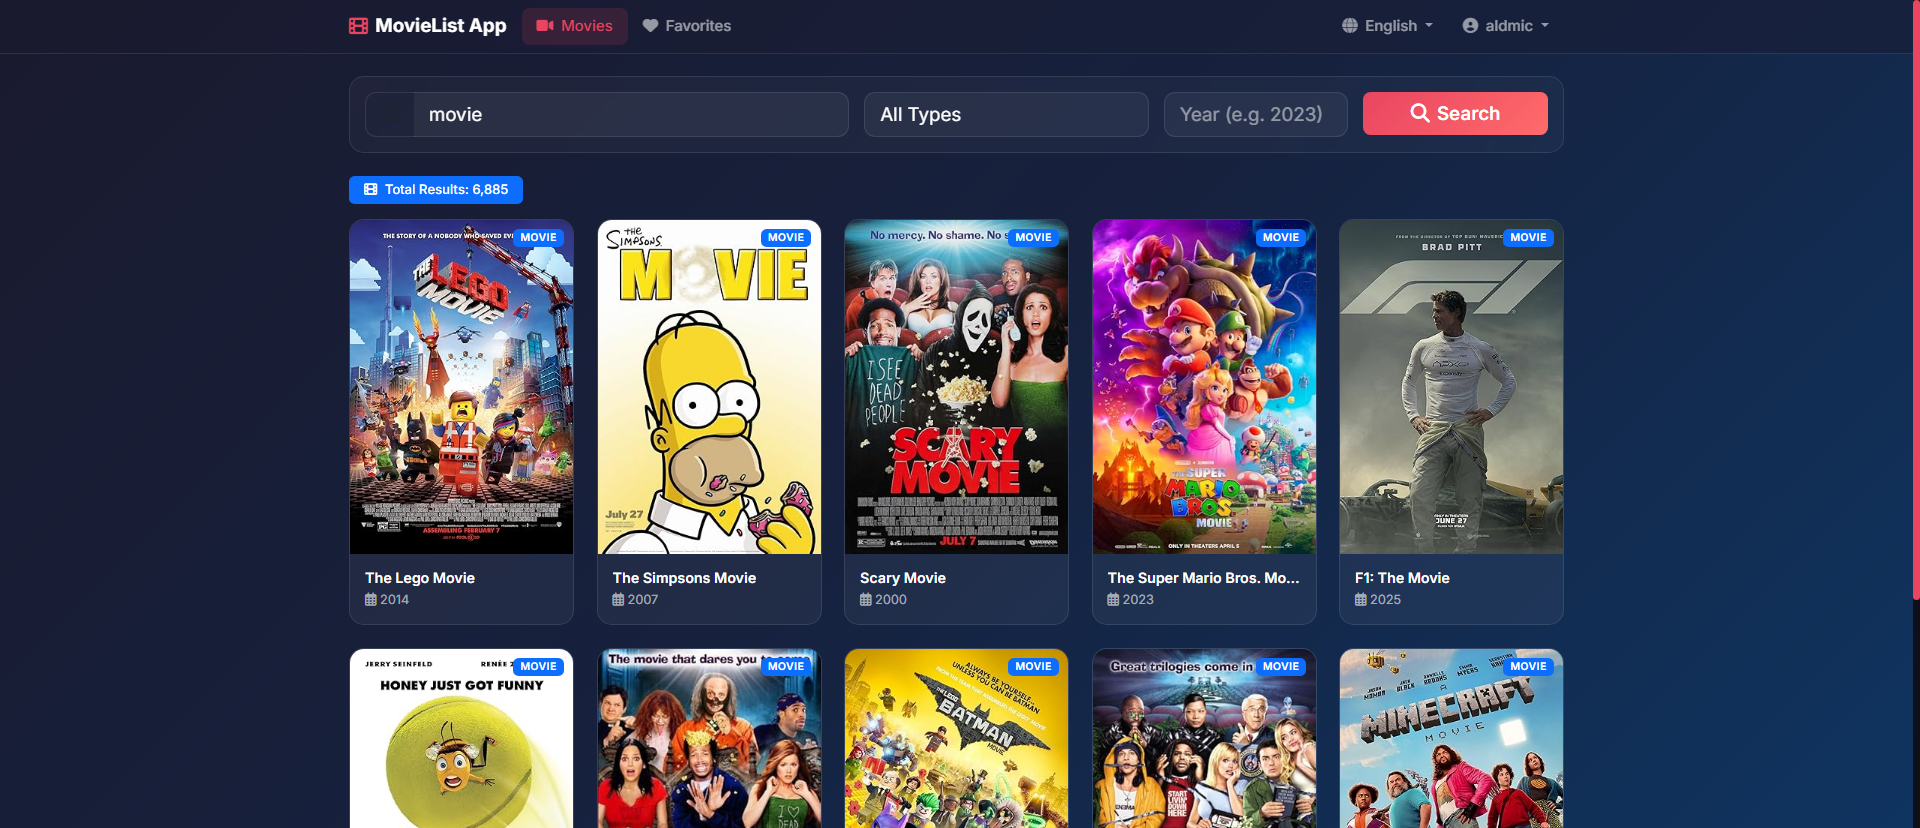Open the Favorites tab
This screenshot has width=1920, height=828.
(x=687, y=26)
